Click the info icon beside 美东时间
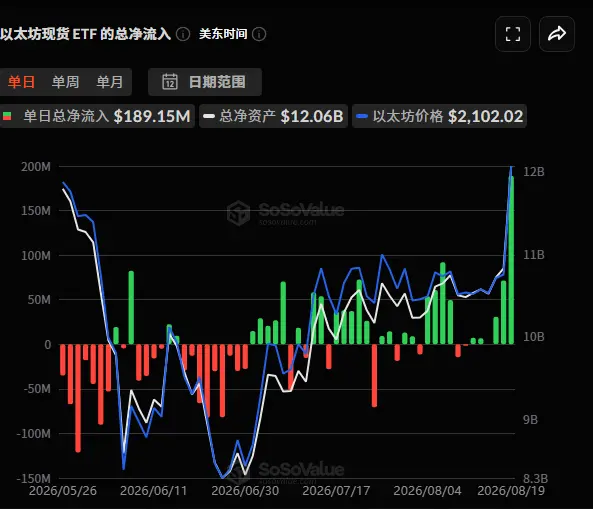 pos(259,34)
